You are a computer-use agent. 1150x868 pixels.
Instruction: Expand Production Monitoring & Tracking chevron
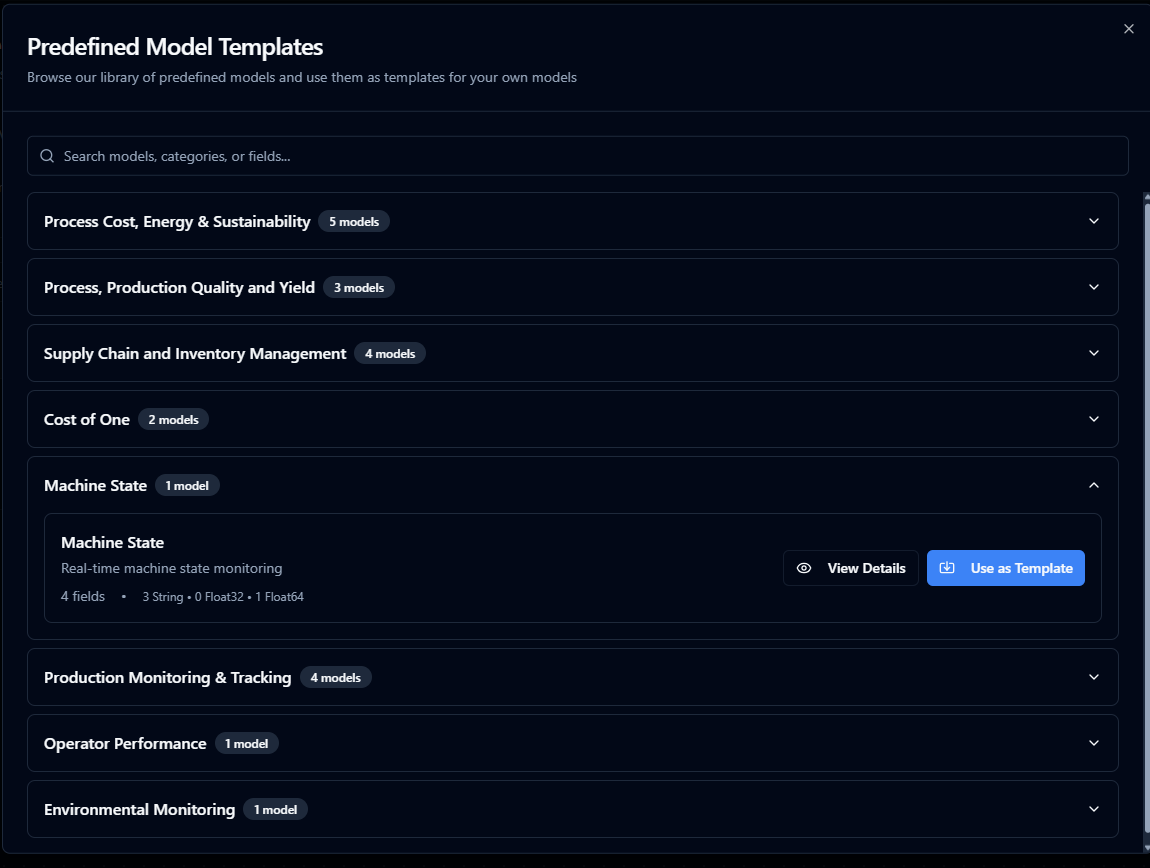coord(1093,677)
